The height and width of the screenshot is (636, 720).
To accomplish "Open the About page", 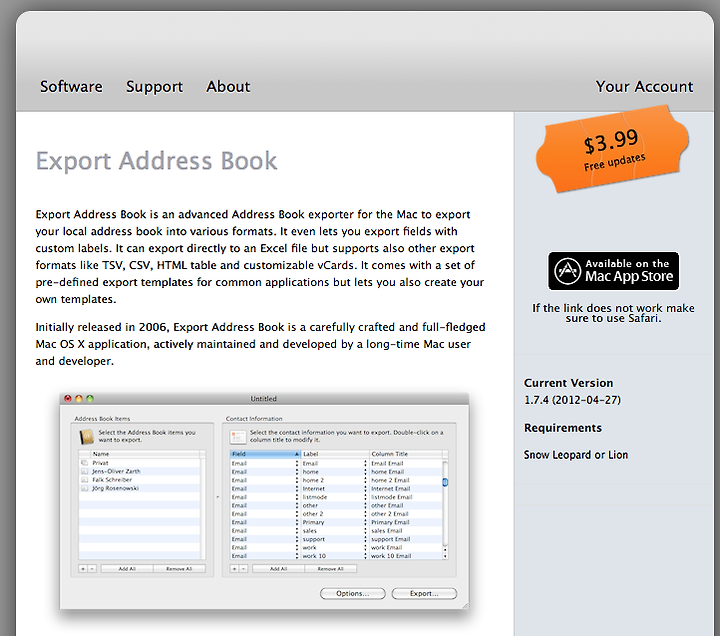I will 228,86.
